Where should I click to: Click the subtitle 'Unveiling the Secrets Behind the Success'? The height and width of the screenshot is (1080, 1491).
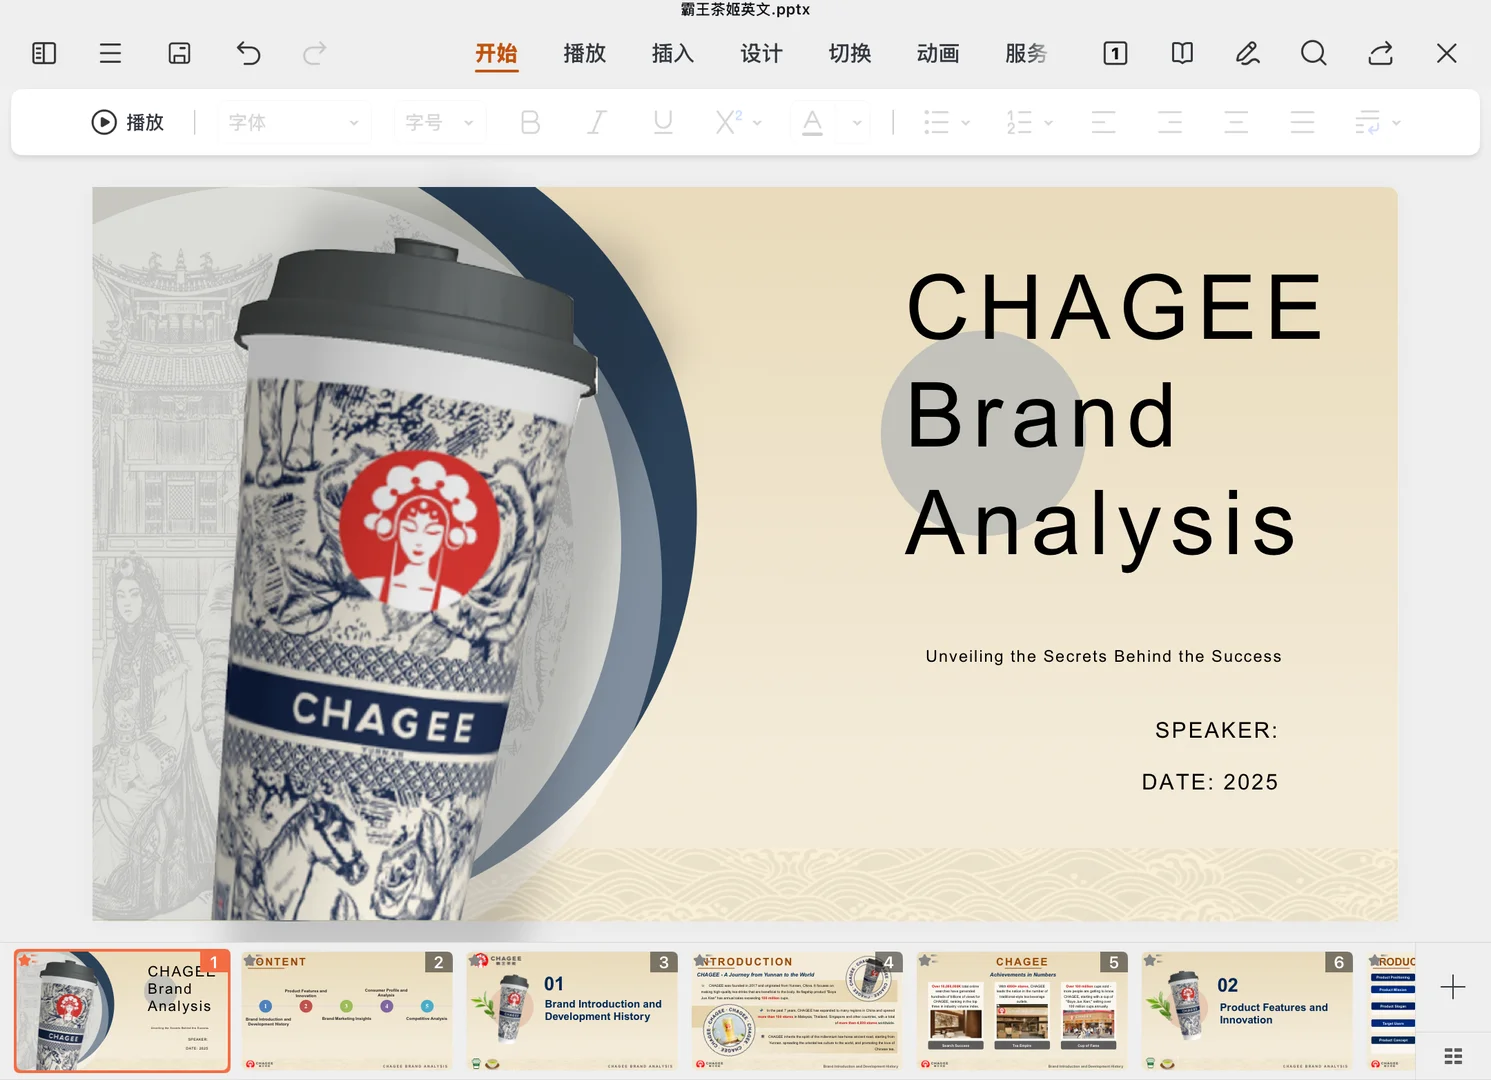(1103, 656)
